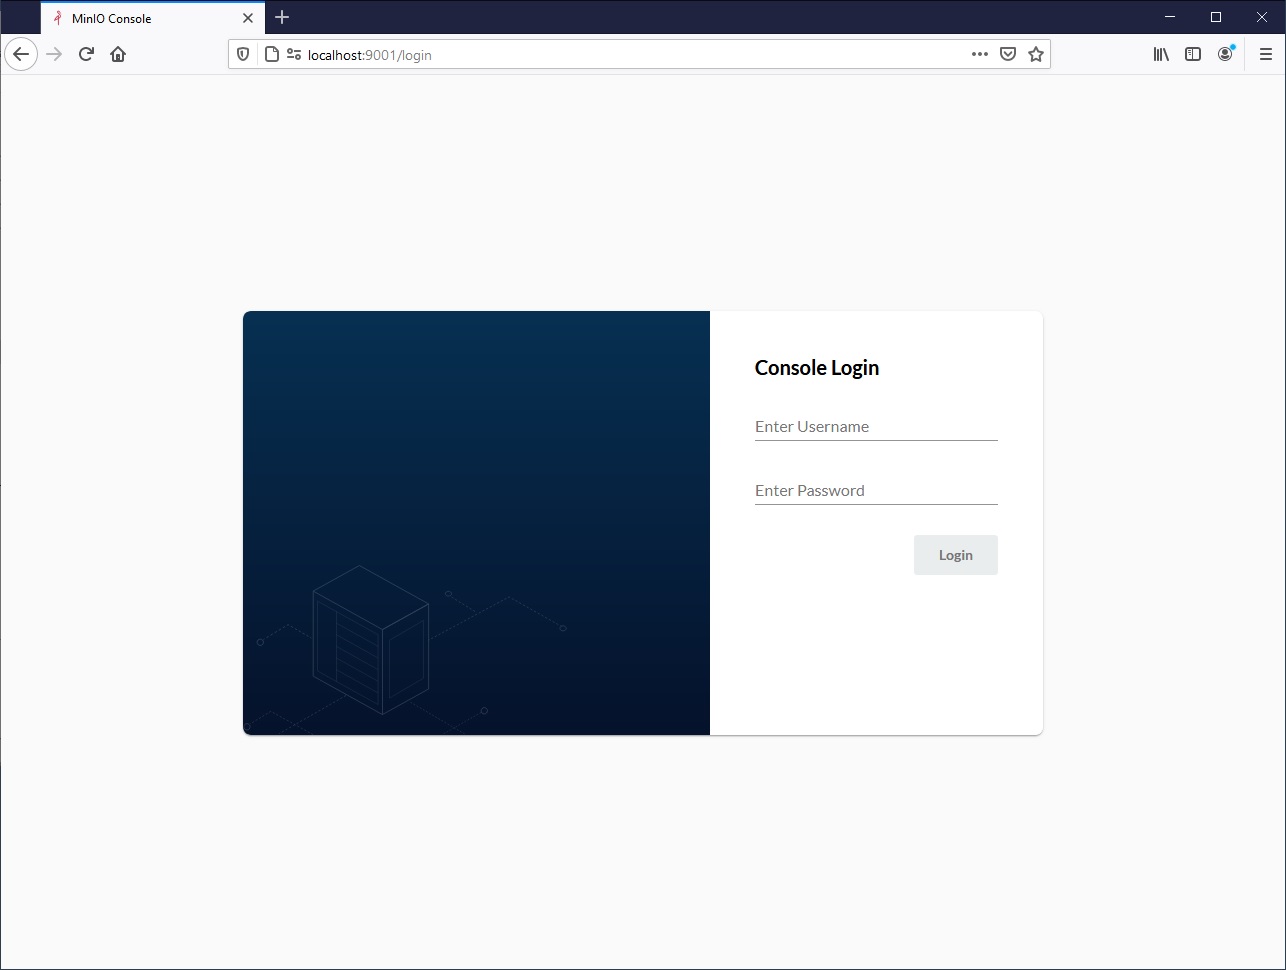Image resolution: width=1286 pixels, height=970 pixels.
Task: Click the Login button
Action: pos(956,555)
